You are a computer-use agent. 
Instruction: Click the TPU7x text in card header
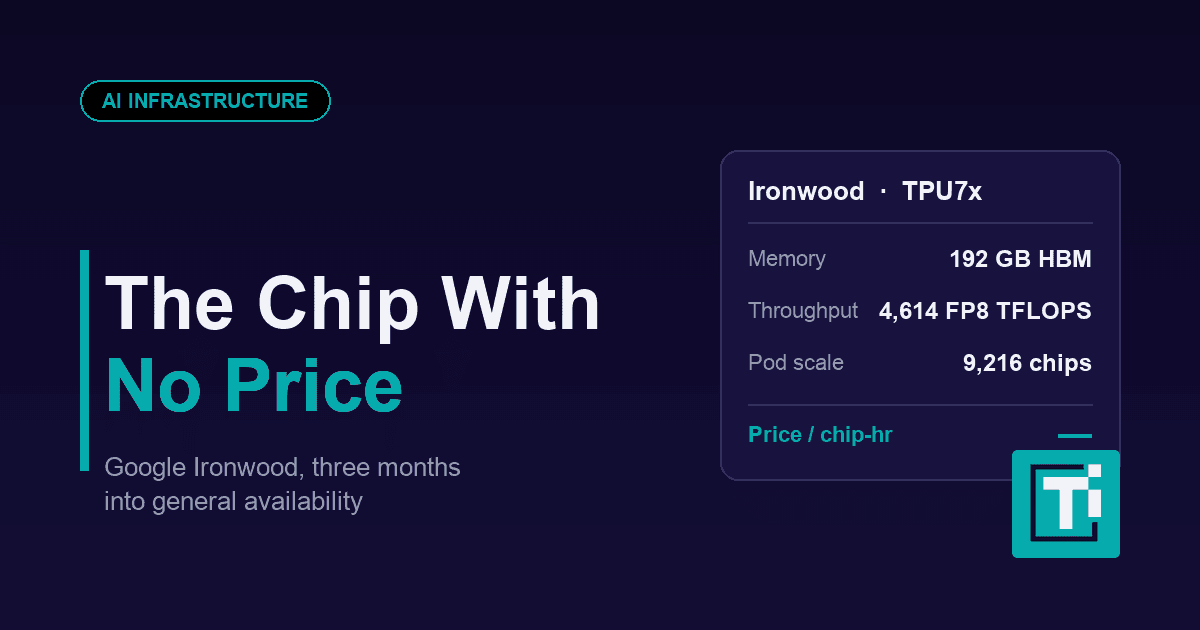[x=942, y=192]
